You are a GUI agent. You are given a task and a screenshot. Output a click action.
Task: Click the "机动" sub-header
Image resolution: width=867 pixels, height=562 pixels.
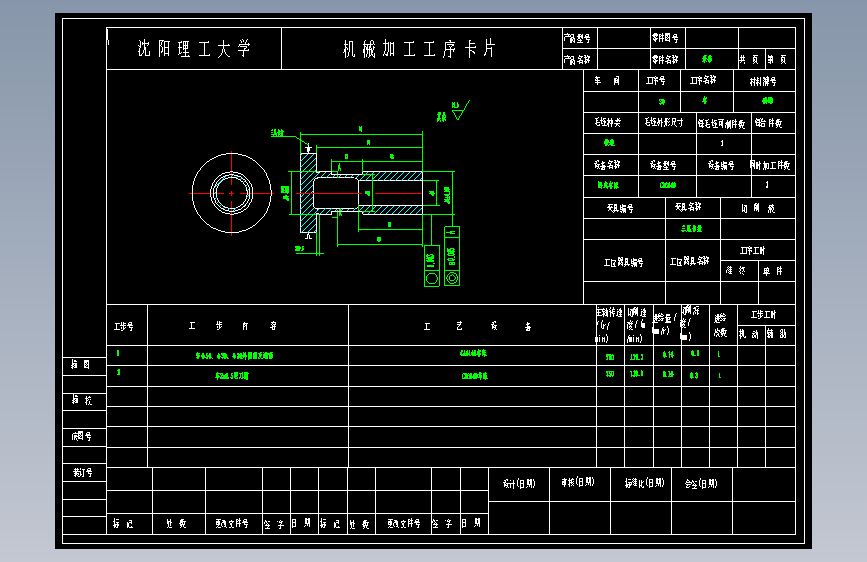point(749,334)
